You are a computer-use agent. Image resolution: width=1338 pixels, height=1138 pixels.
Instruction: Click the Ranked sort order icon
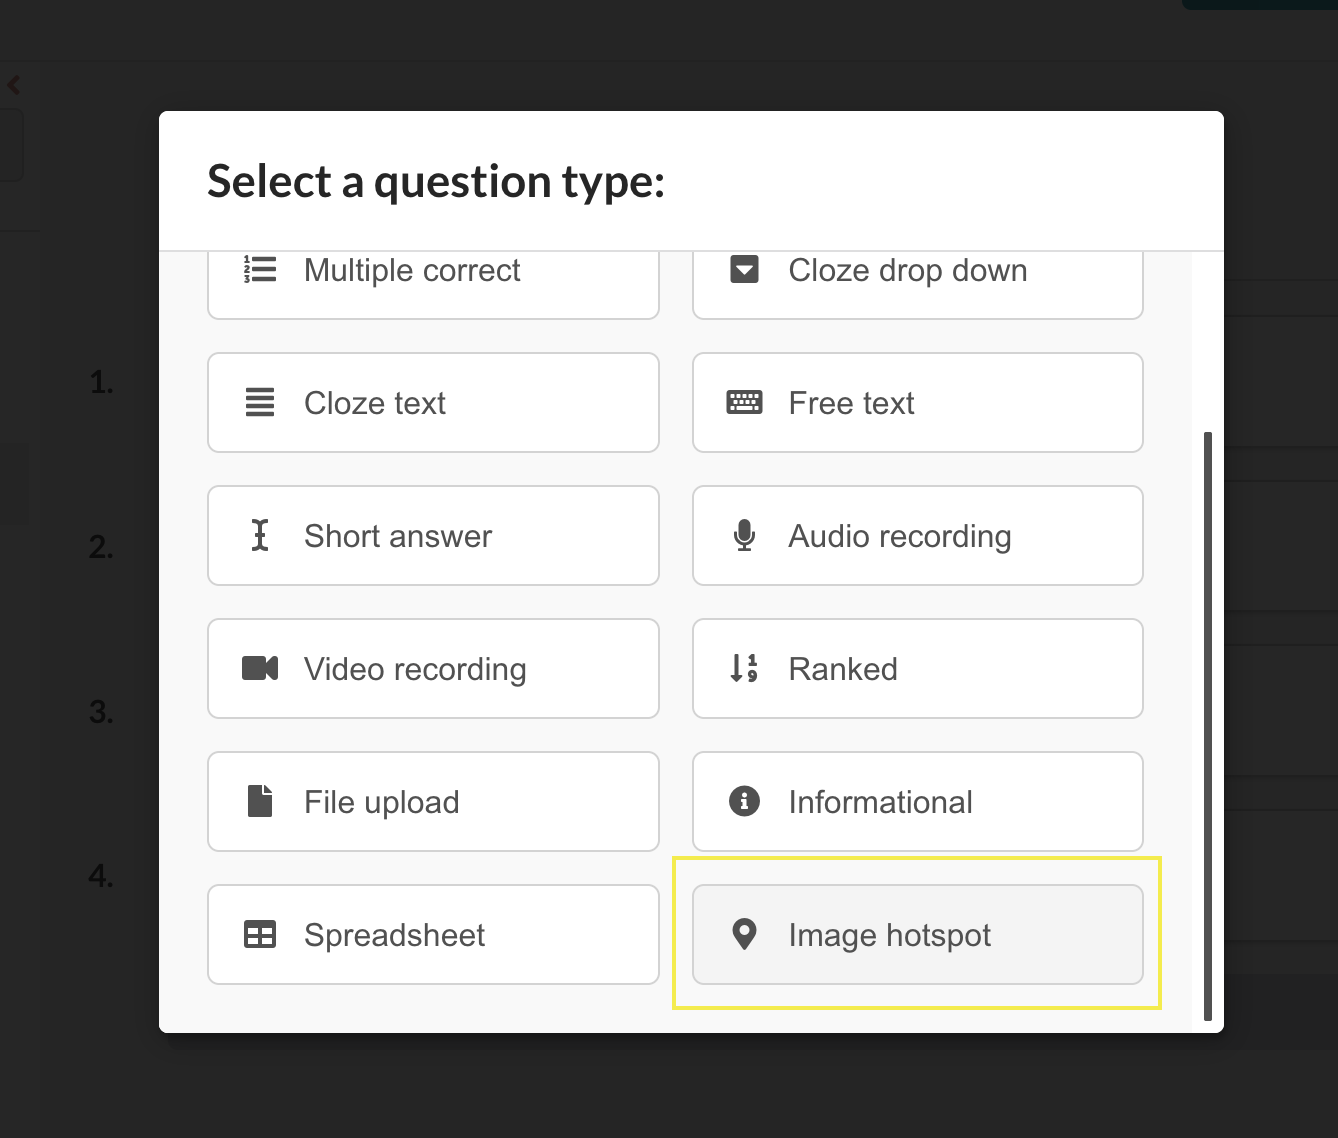click(744, 668)
